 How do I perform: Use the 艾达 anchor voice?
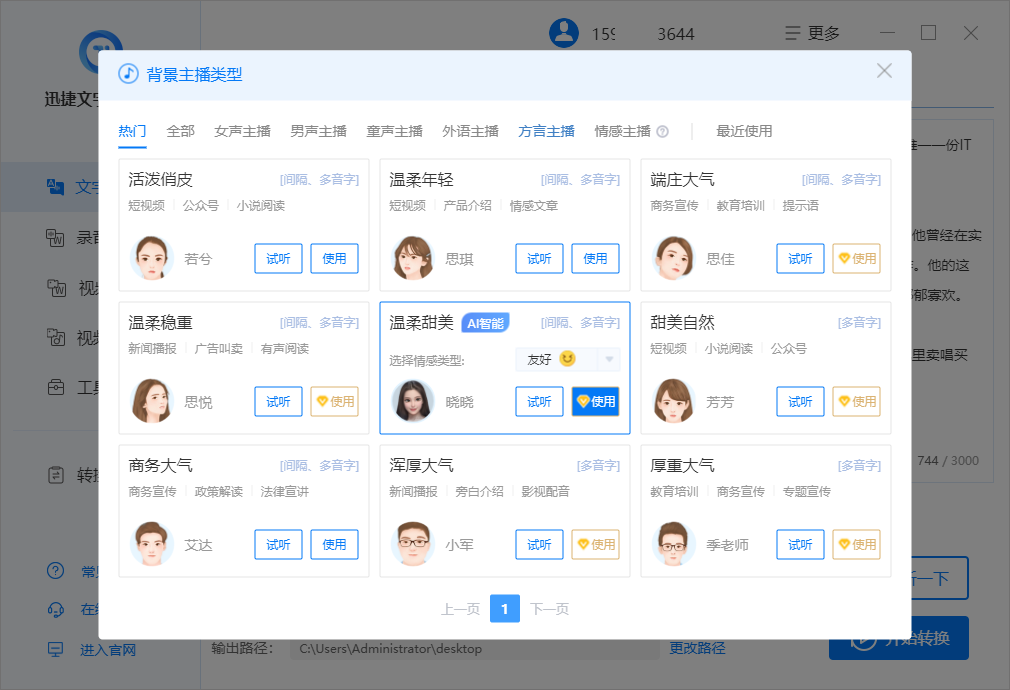[334, 544]
